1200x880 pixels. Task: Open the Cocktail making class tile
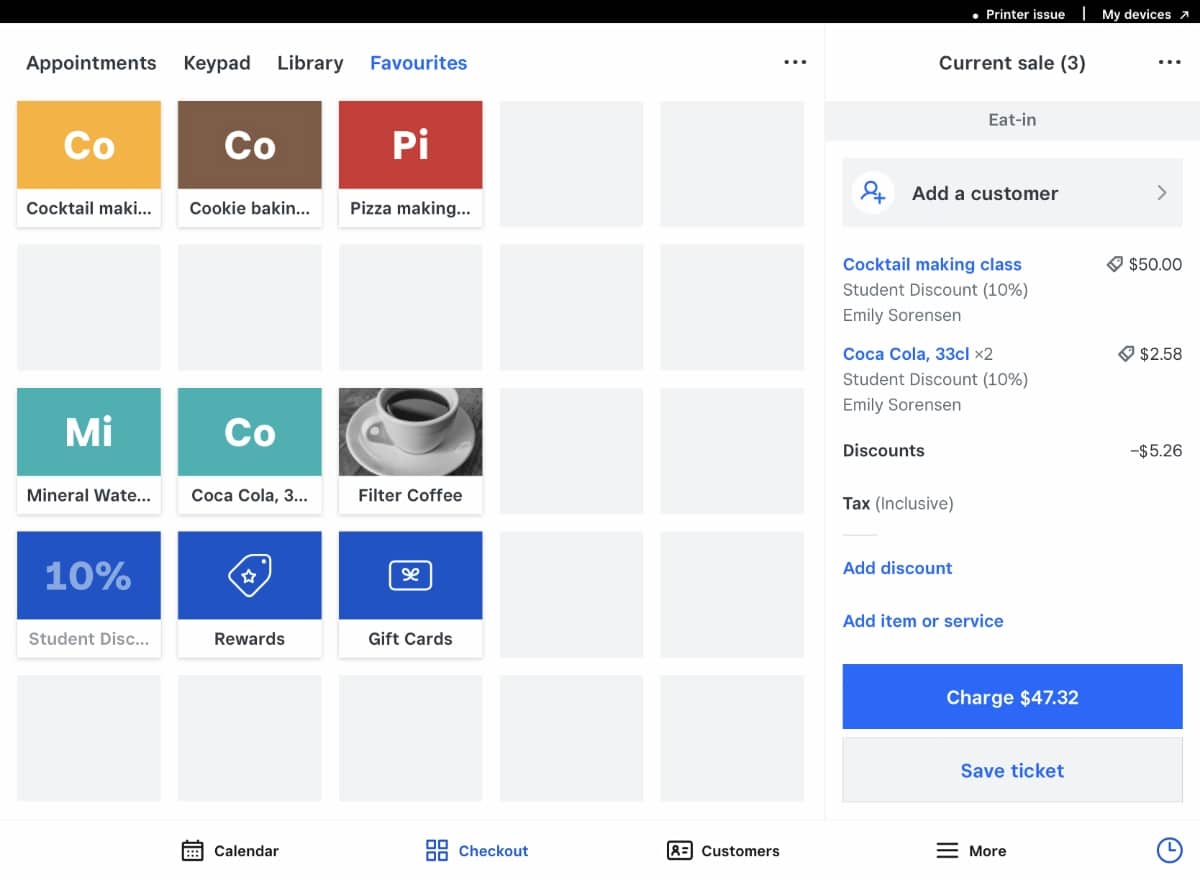coord(89,164)
